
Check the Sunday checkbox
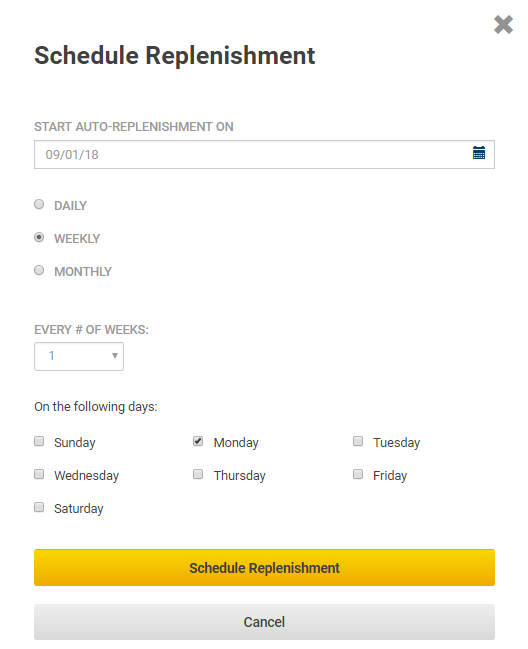(x=39, y=441)
